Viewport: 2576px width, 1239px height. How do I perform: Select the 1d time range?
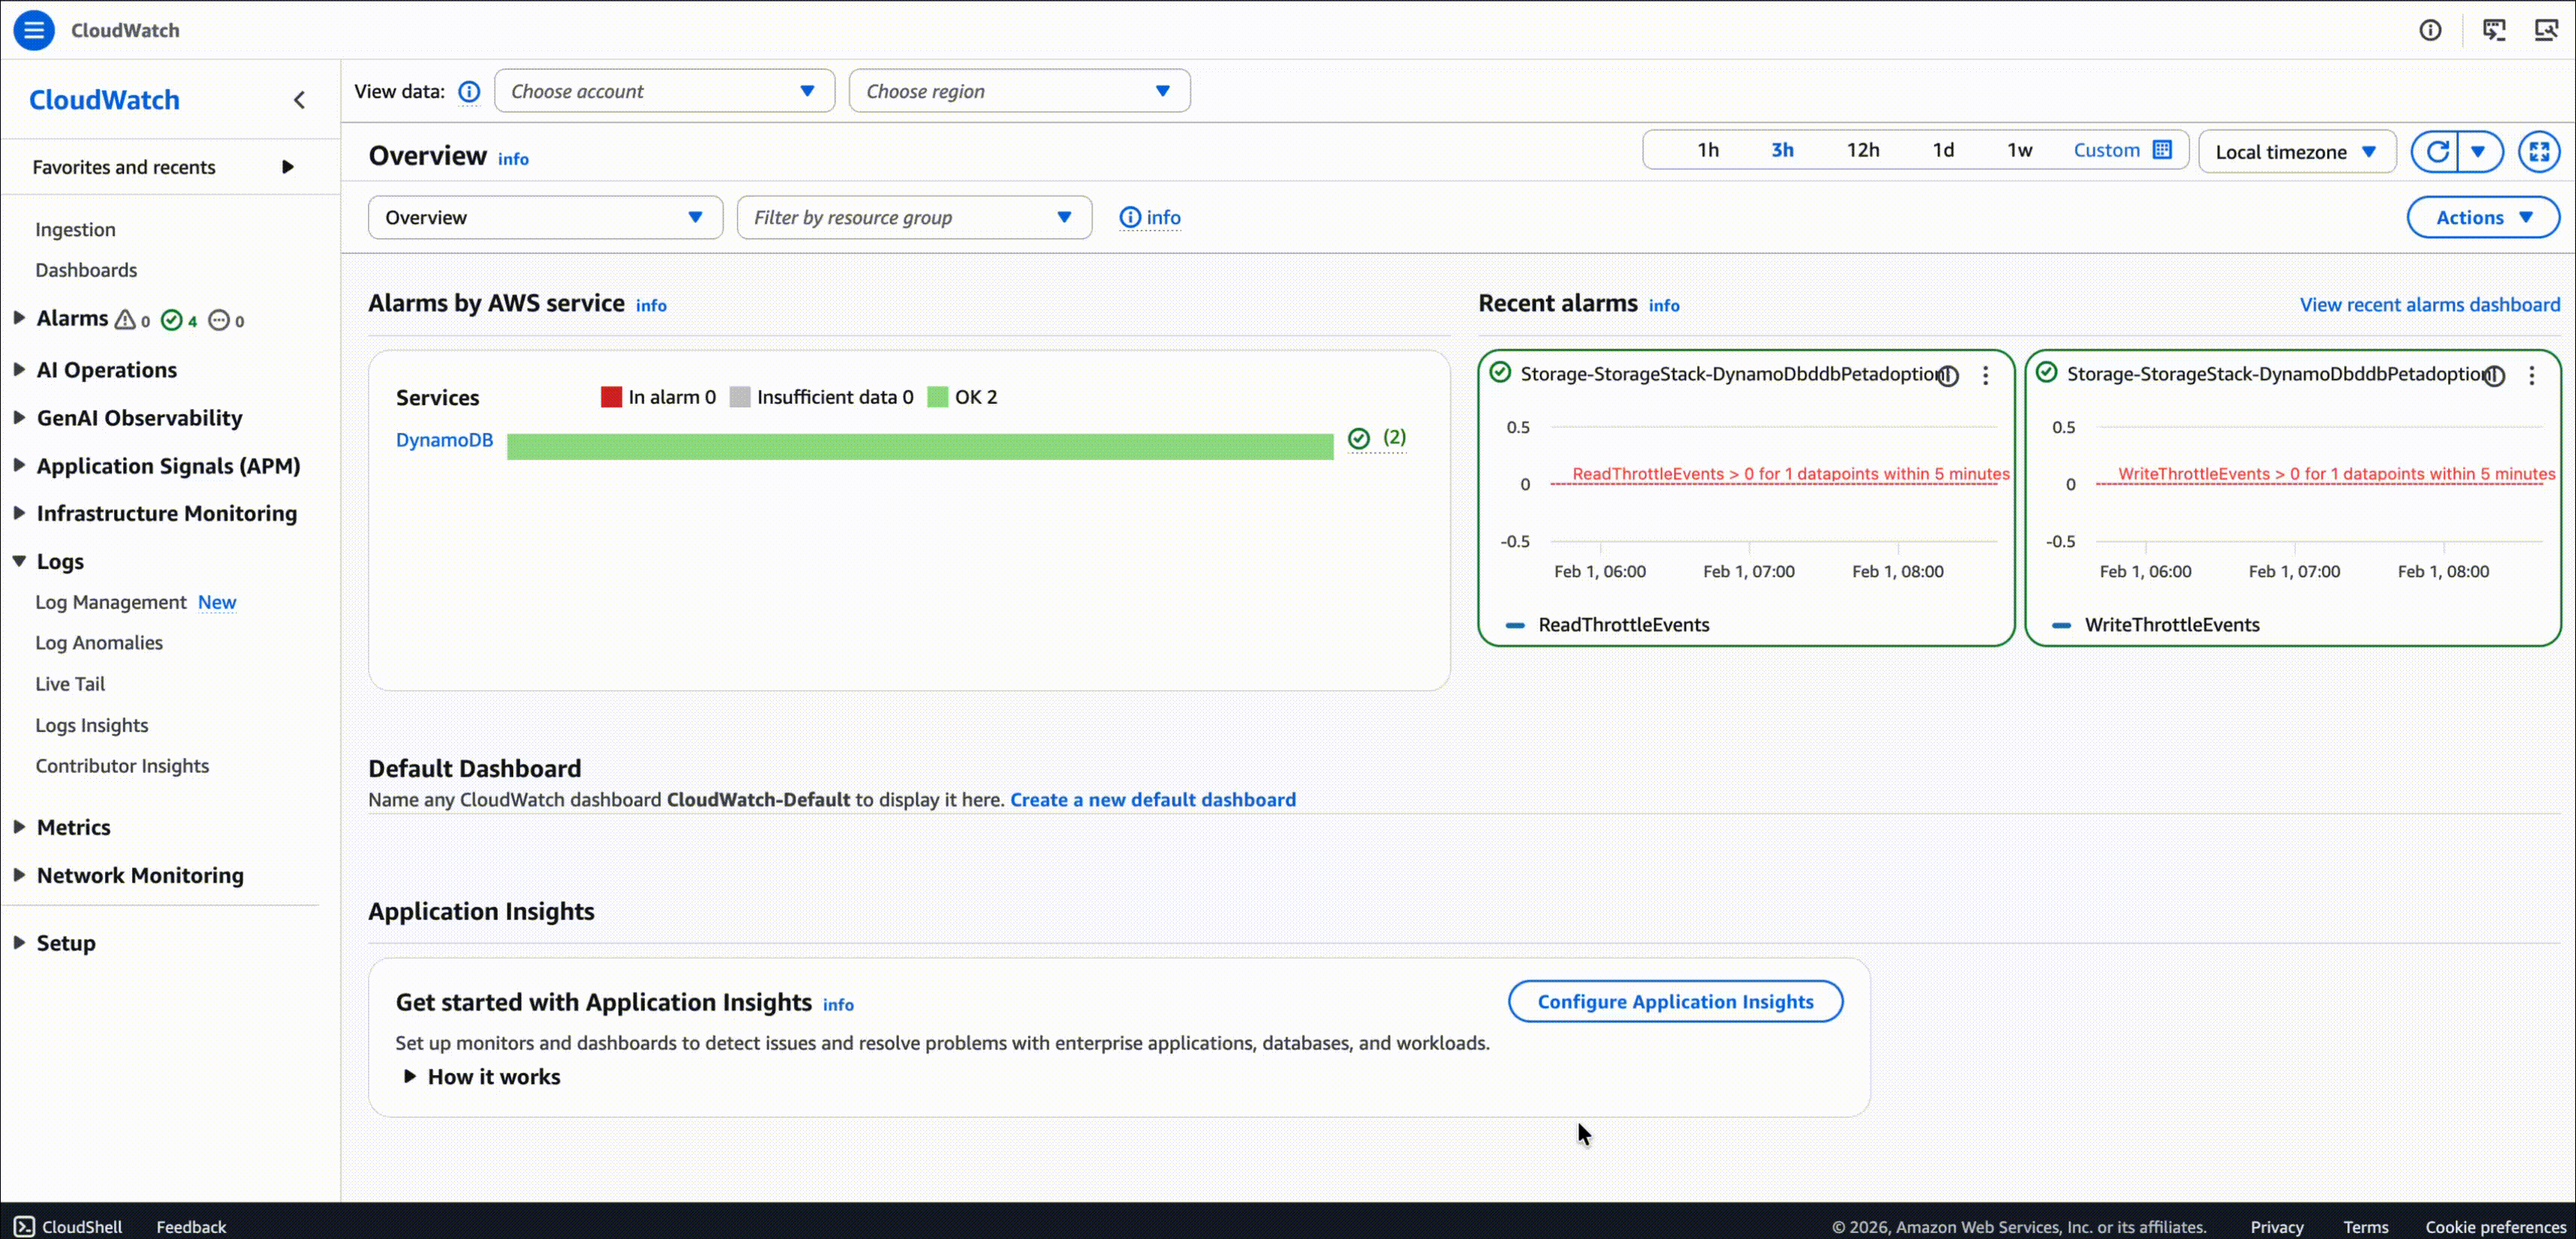pyautogui.click(x=1943, y=150)
